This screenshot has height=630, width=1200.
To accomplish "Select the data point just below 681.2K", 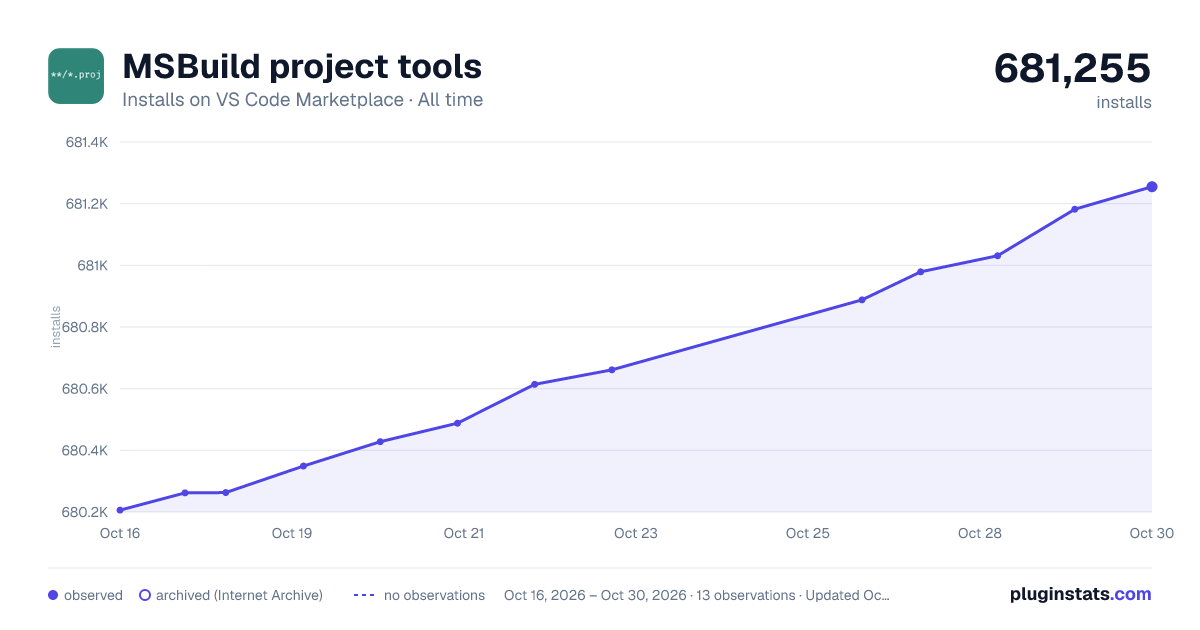I will click(1075, 209).
